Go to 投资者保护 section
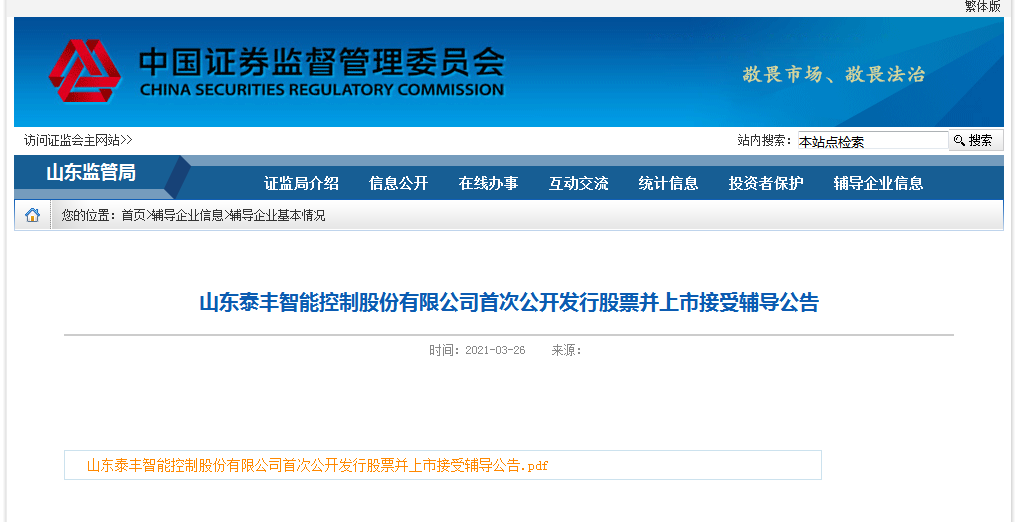This screenshot has height=522, width=1030. coord(765,183)
